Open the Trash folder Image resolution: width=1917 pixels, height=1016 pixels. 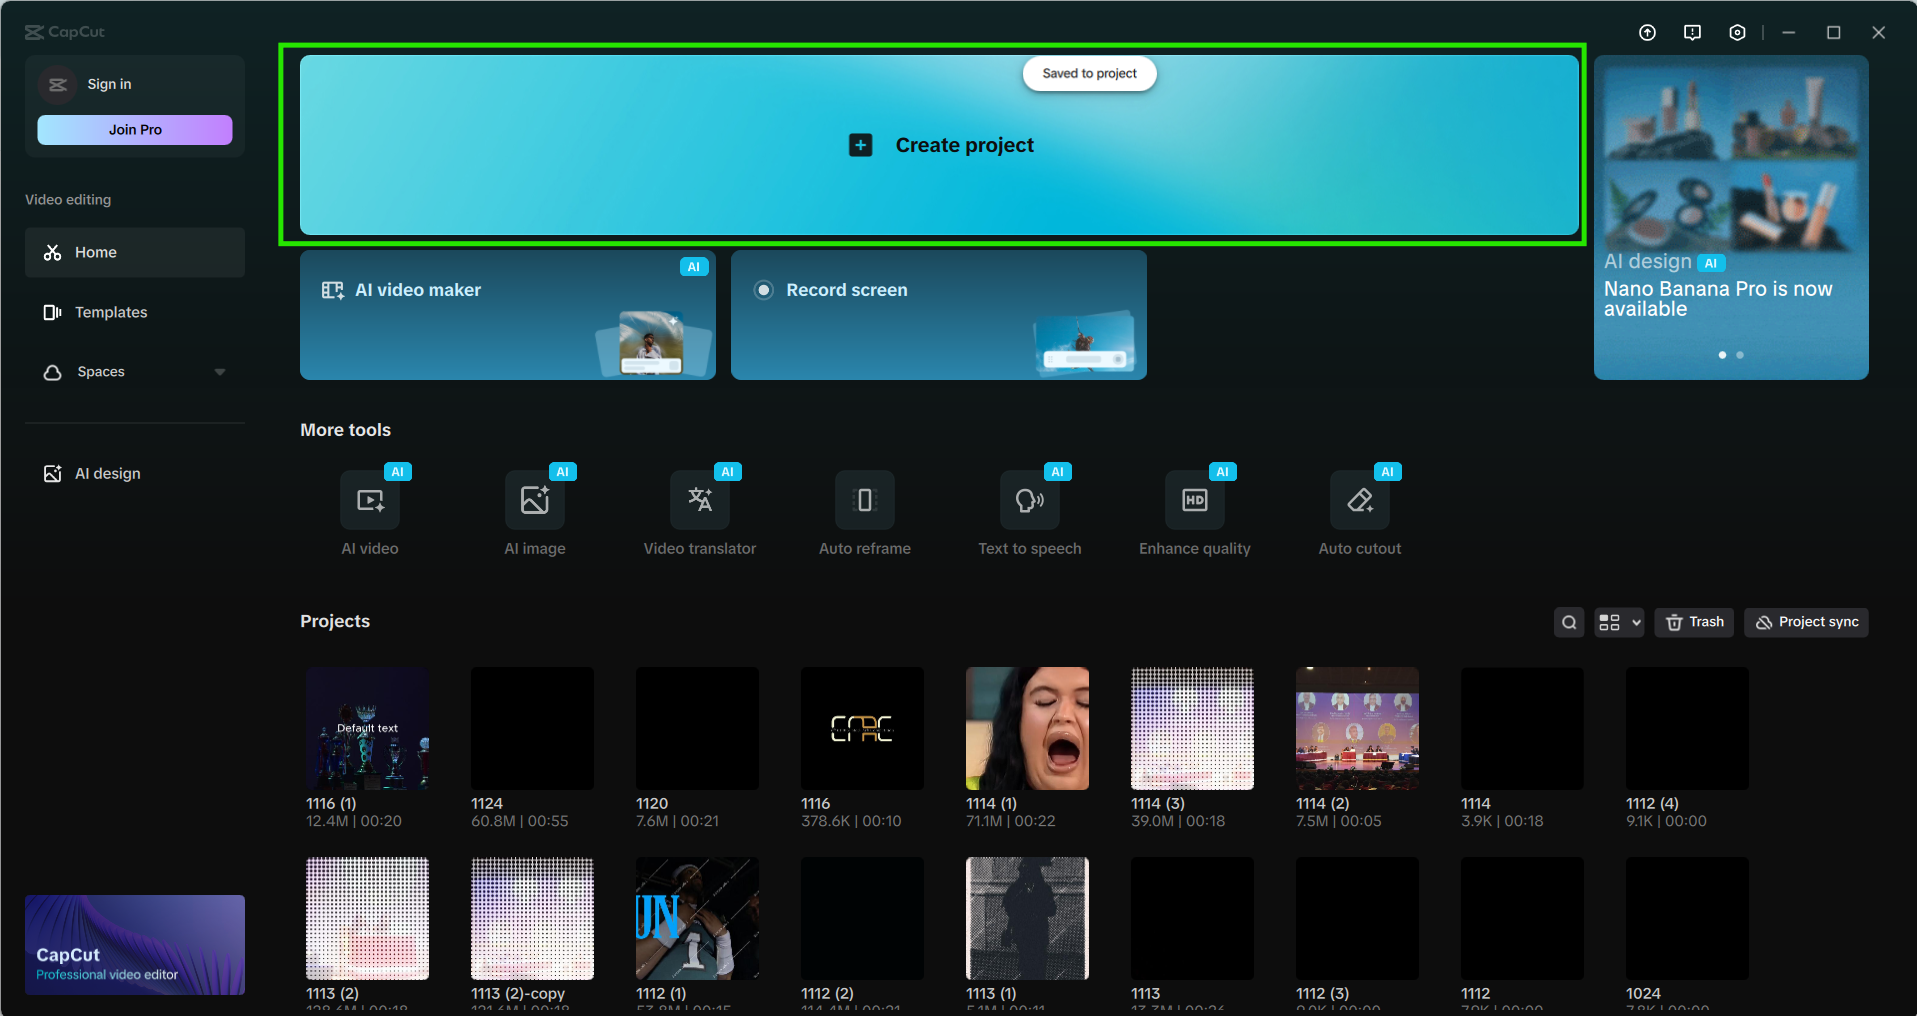[x=1695, y=622]
